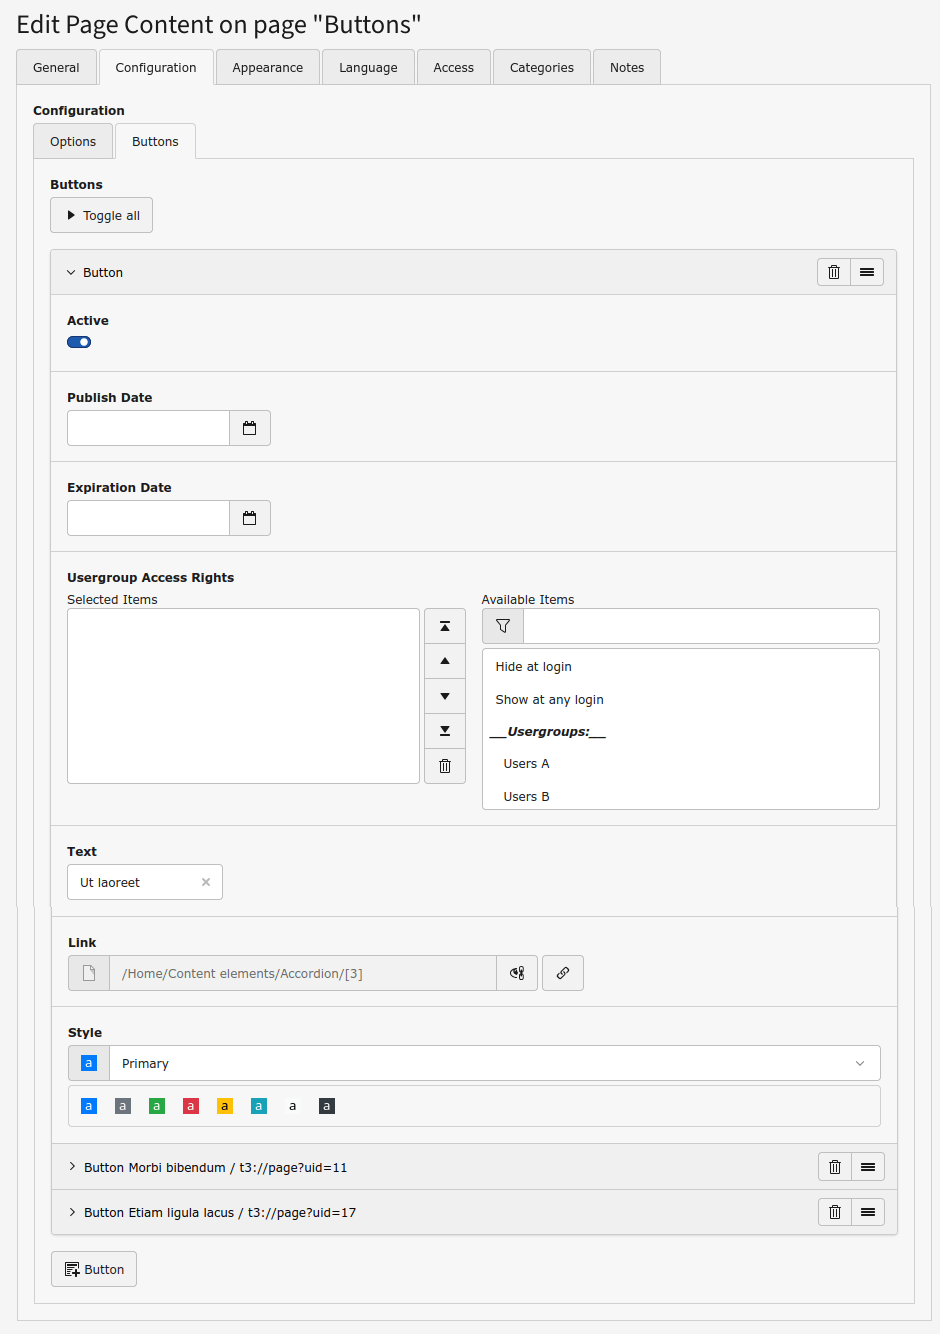Add a new Button record
The image size is (940, 1334).
point(94,1269)
